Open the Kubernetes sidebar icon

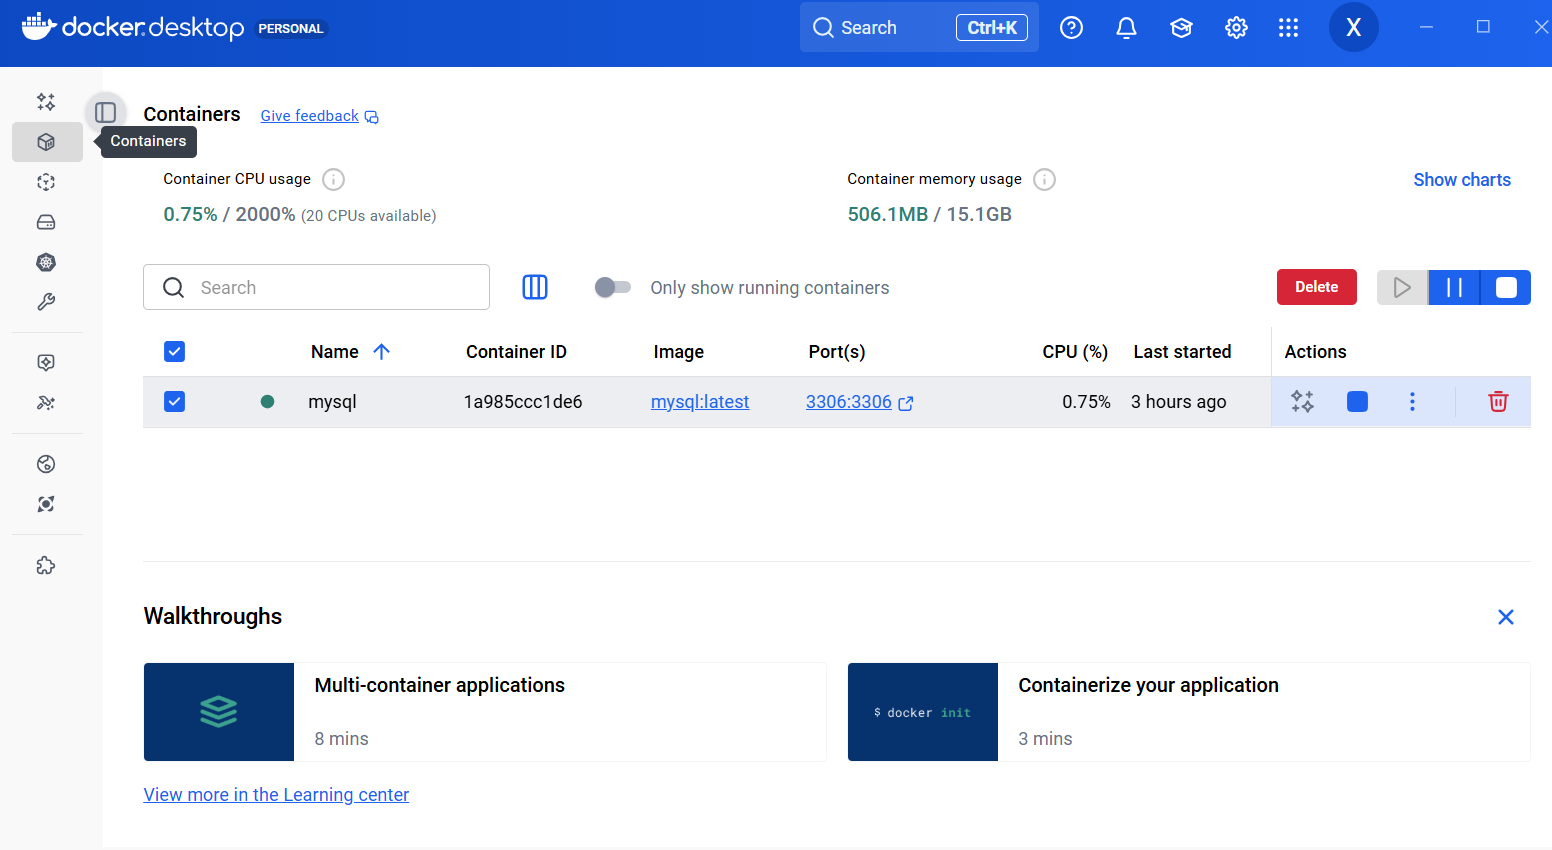pos(46,262)
